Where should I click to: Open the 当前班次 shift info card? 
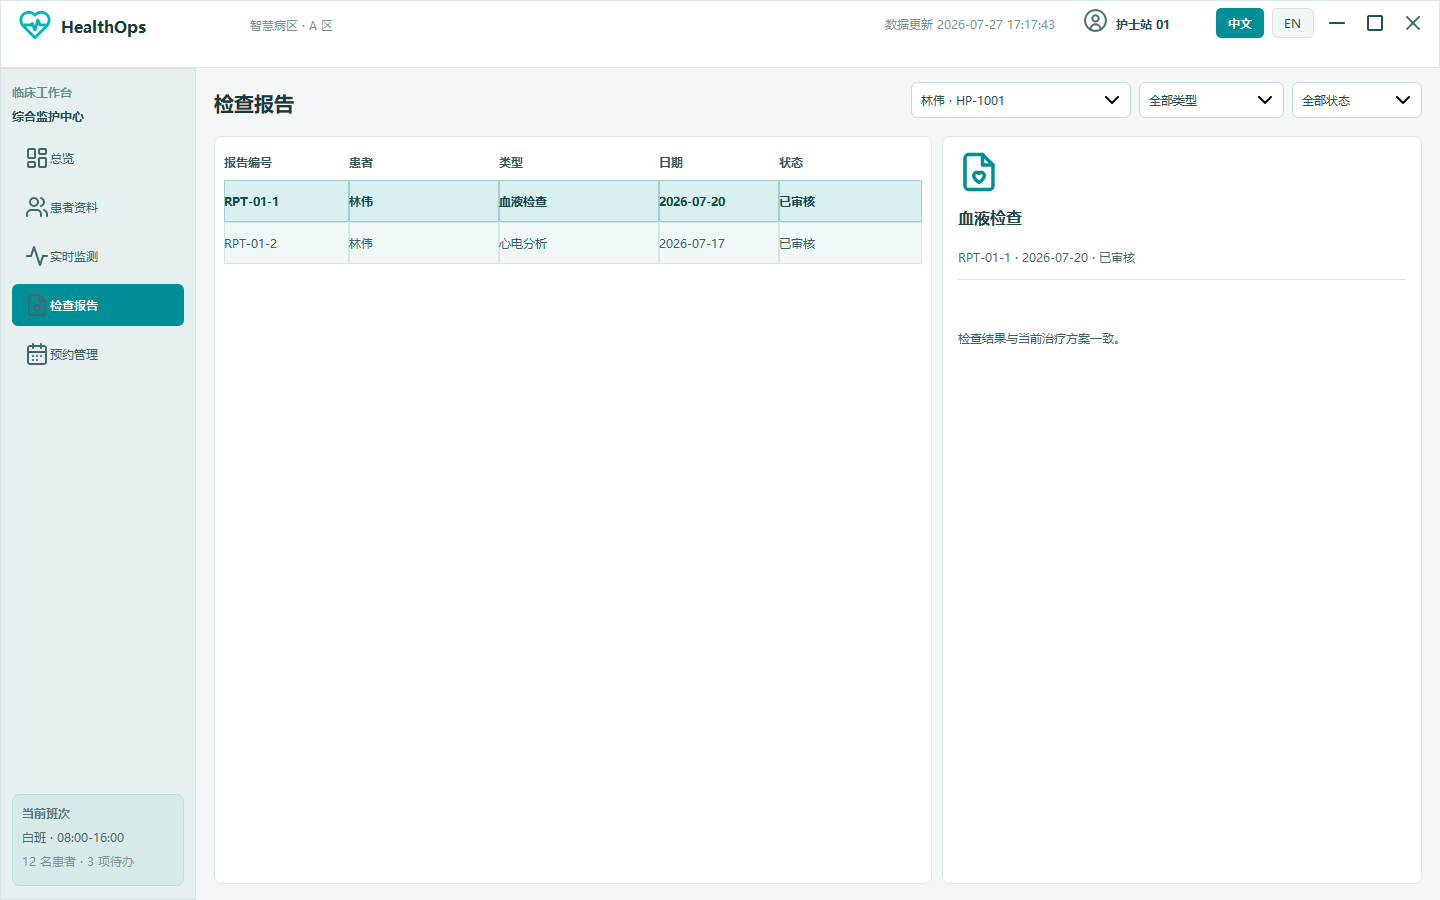pos(98,840)
